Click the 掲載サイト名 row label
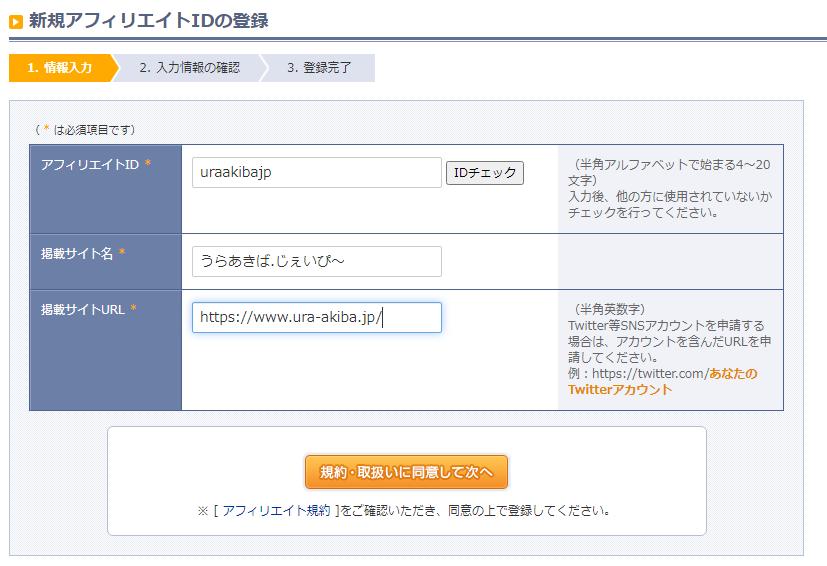Image resolution: width=827 pixels, height=566 pixels. click(x=77, y=254)
